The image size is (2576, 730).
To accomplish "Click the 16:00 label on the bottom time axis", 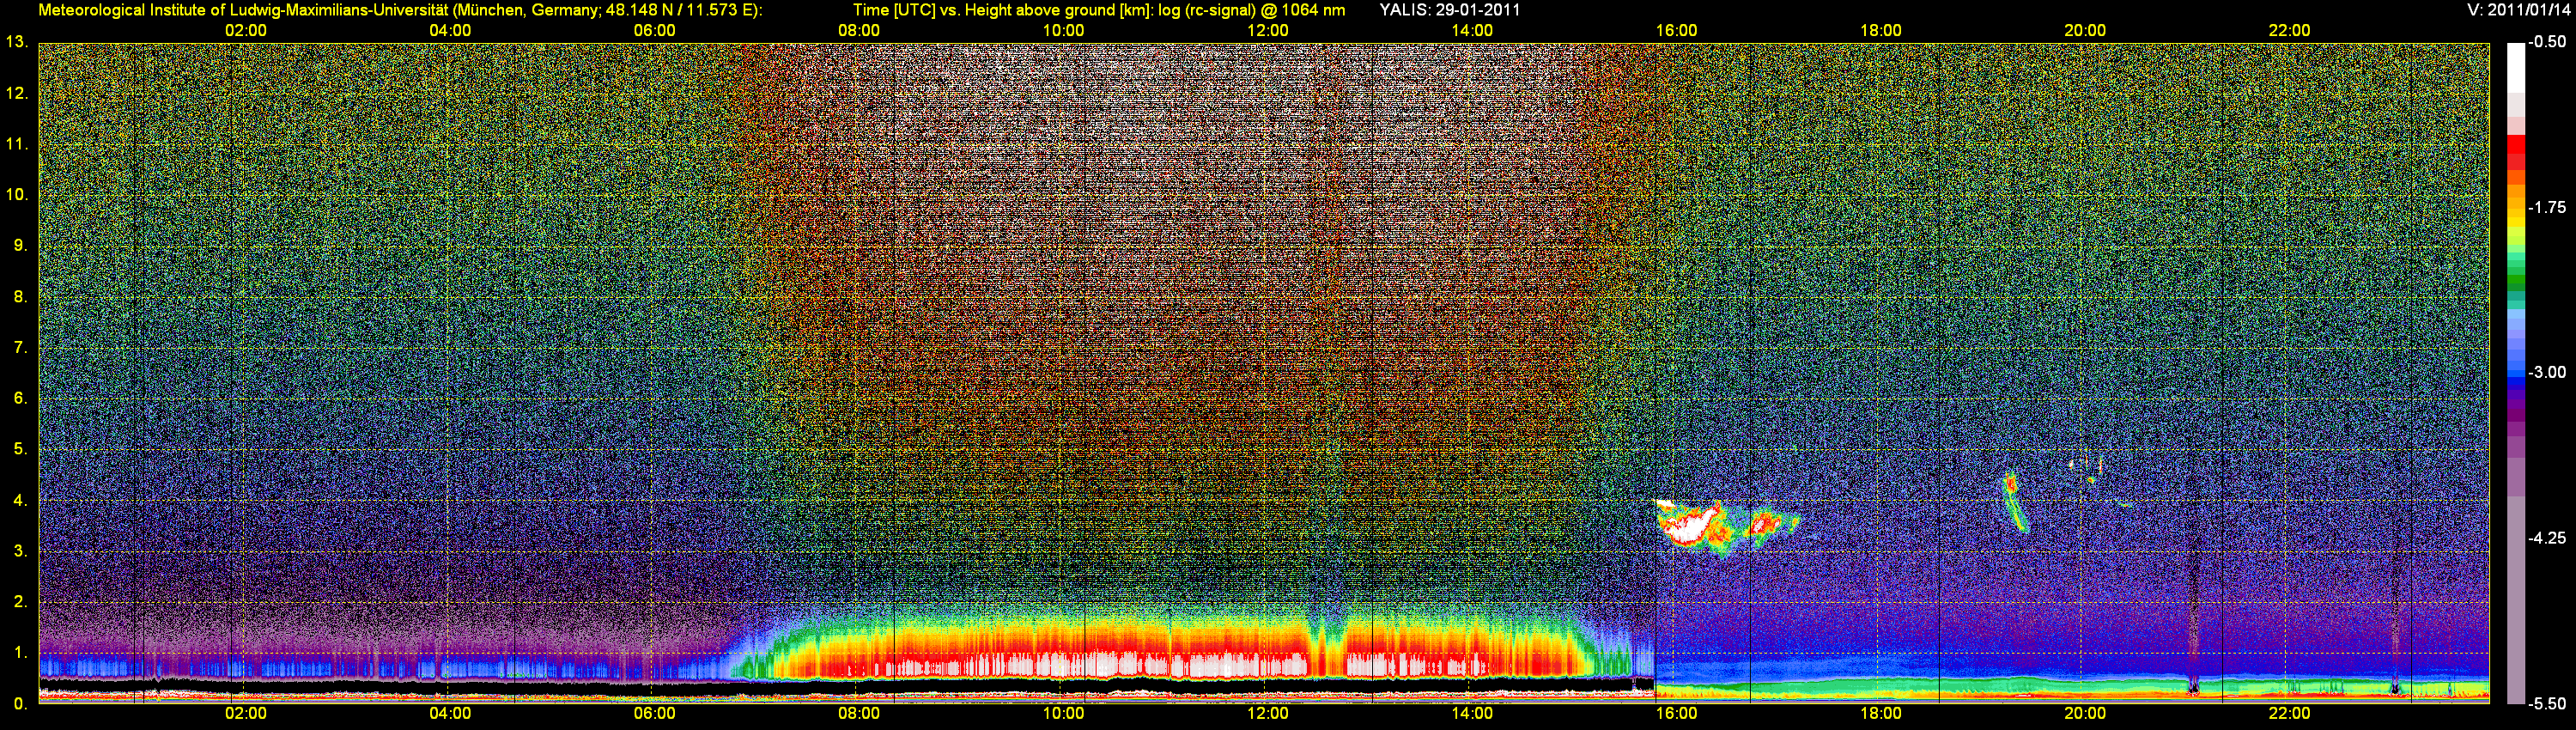I will [x=1676, y=714].
